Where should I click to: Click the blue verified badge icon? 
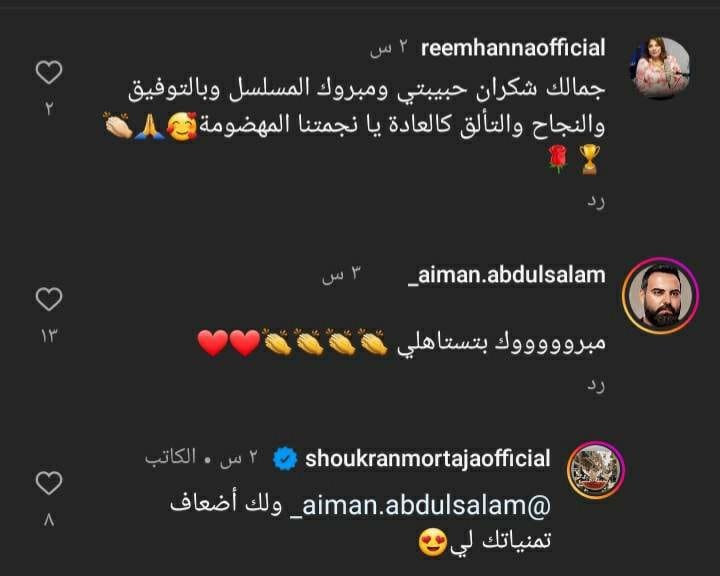[x=285, y=459]
